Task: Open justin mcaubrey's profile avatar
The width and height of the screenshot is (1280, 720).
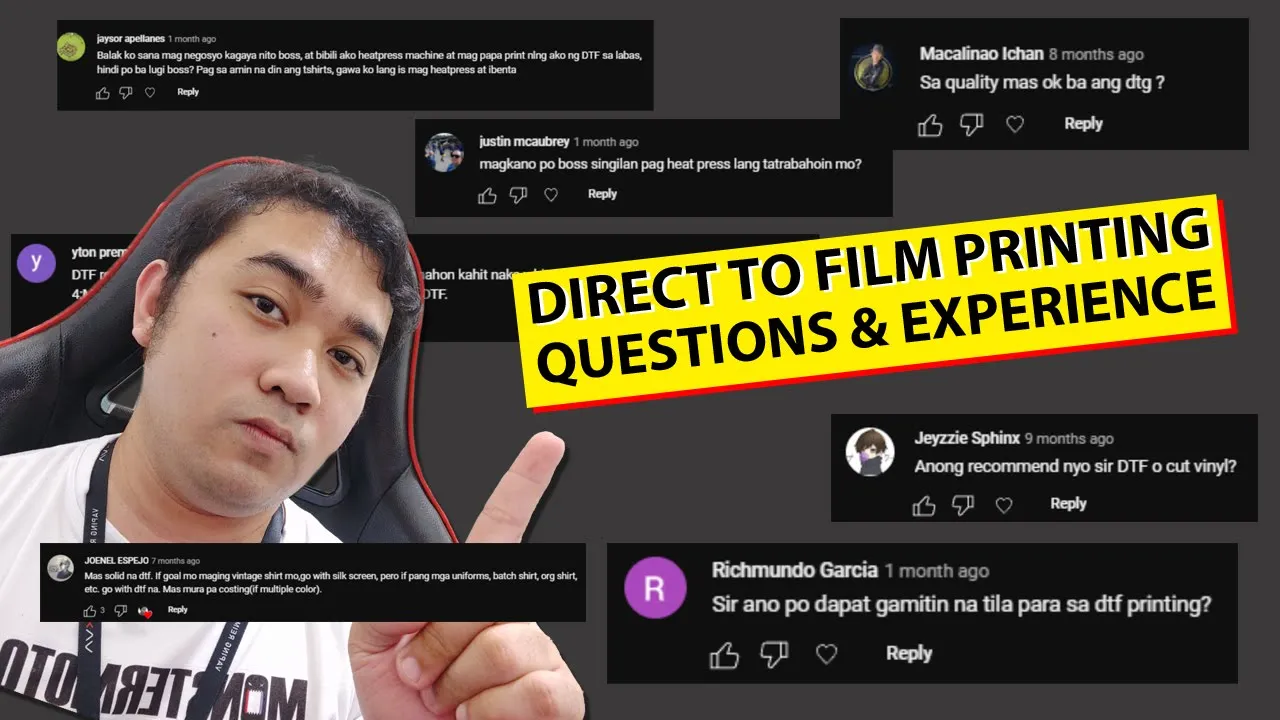Action: [x=443, y=152]
